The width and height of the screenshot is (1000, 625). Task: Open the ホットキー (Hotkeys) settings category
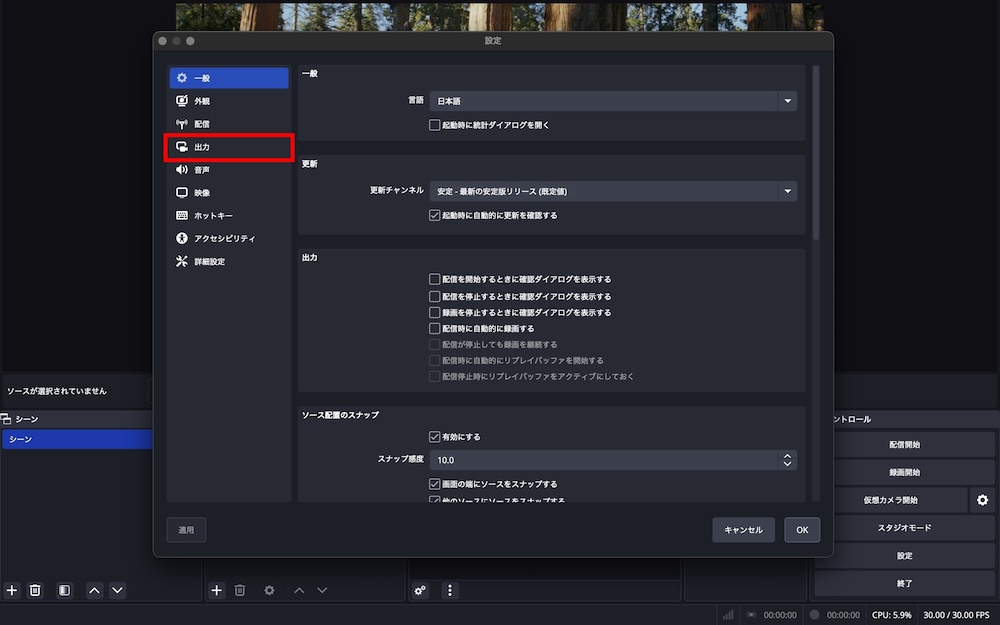coord(229,216)
